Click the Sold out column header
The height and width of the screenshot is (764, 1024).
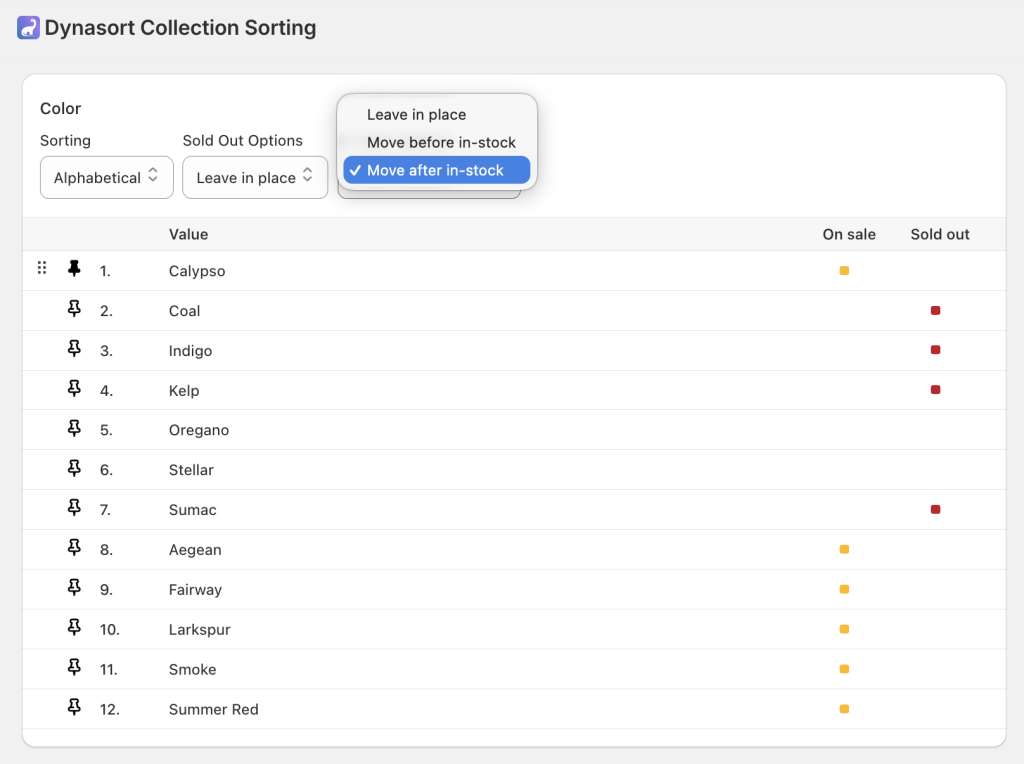pyautogui.click(x=940, y=234)
